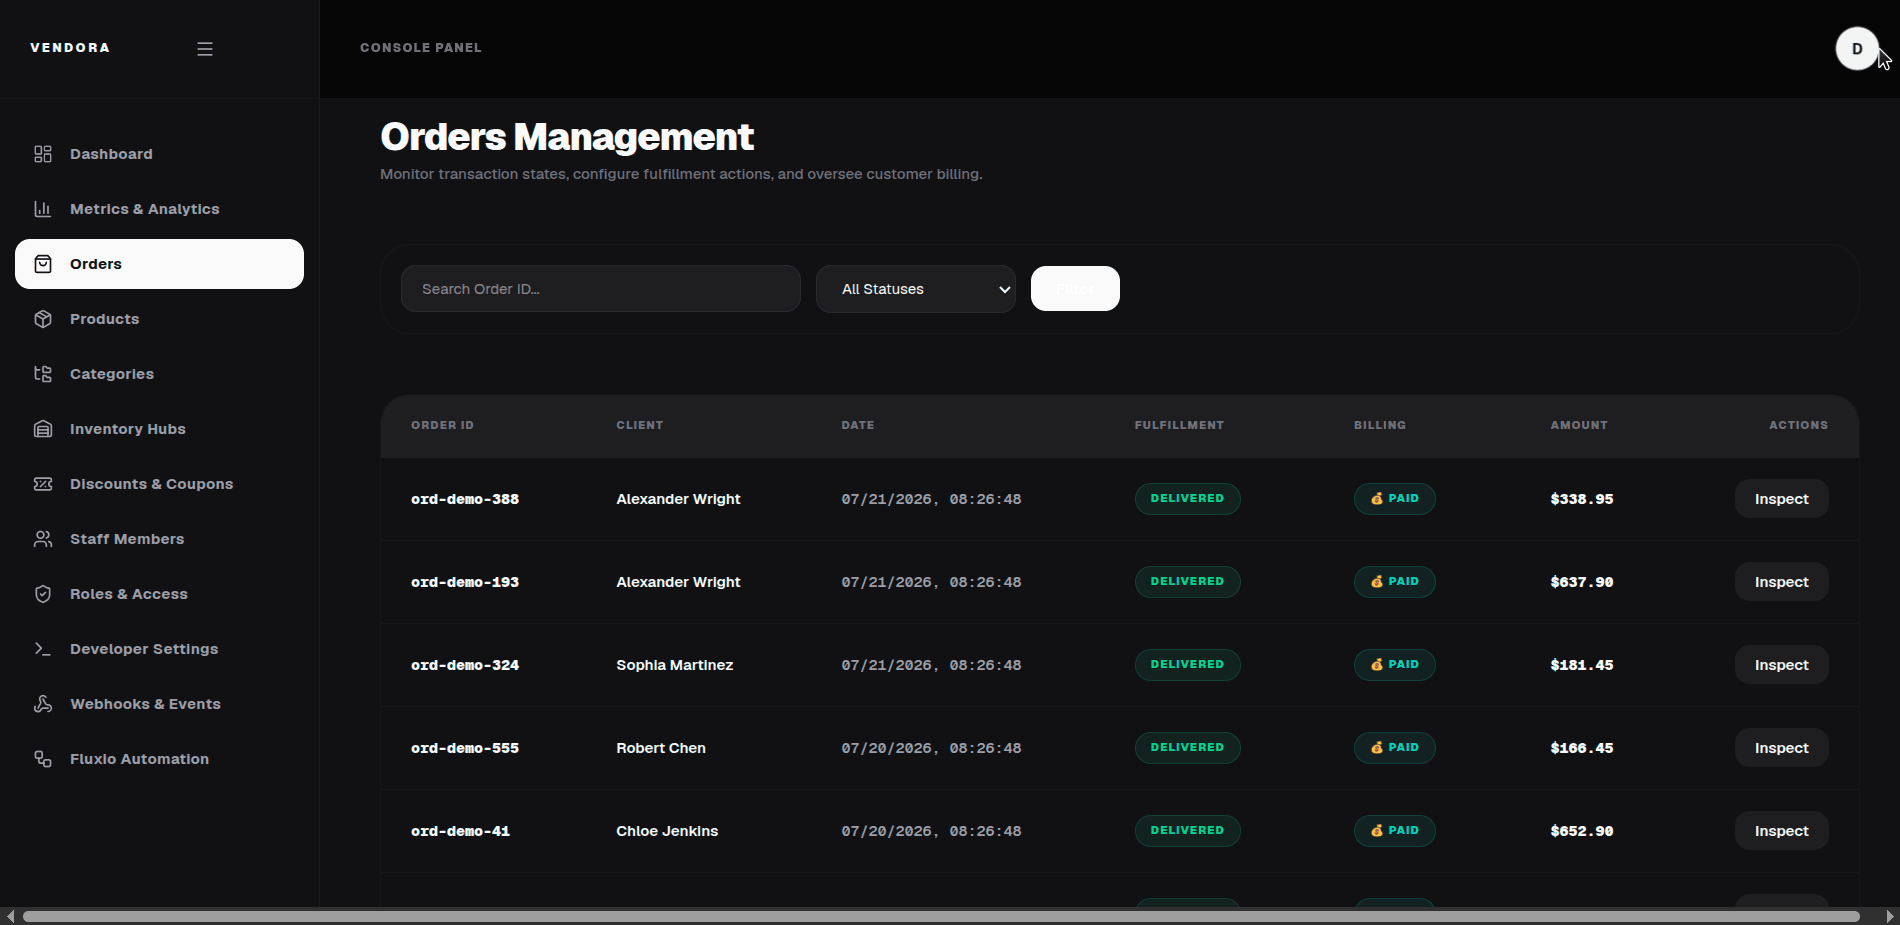
Task: Open the user avatar D menu
Action: (x=1857, y=49)
